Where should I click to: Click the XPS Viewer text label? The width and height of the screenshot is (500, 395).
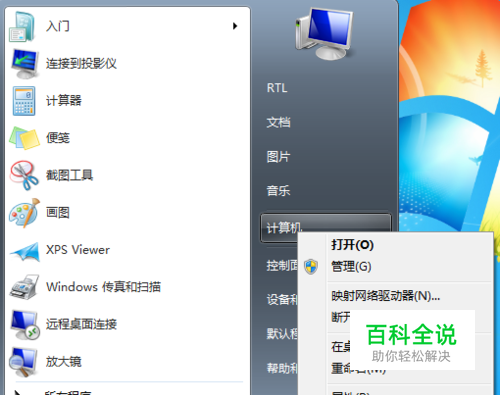point(78,250)
